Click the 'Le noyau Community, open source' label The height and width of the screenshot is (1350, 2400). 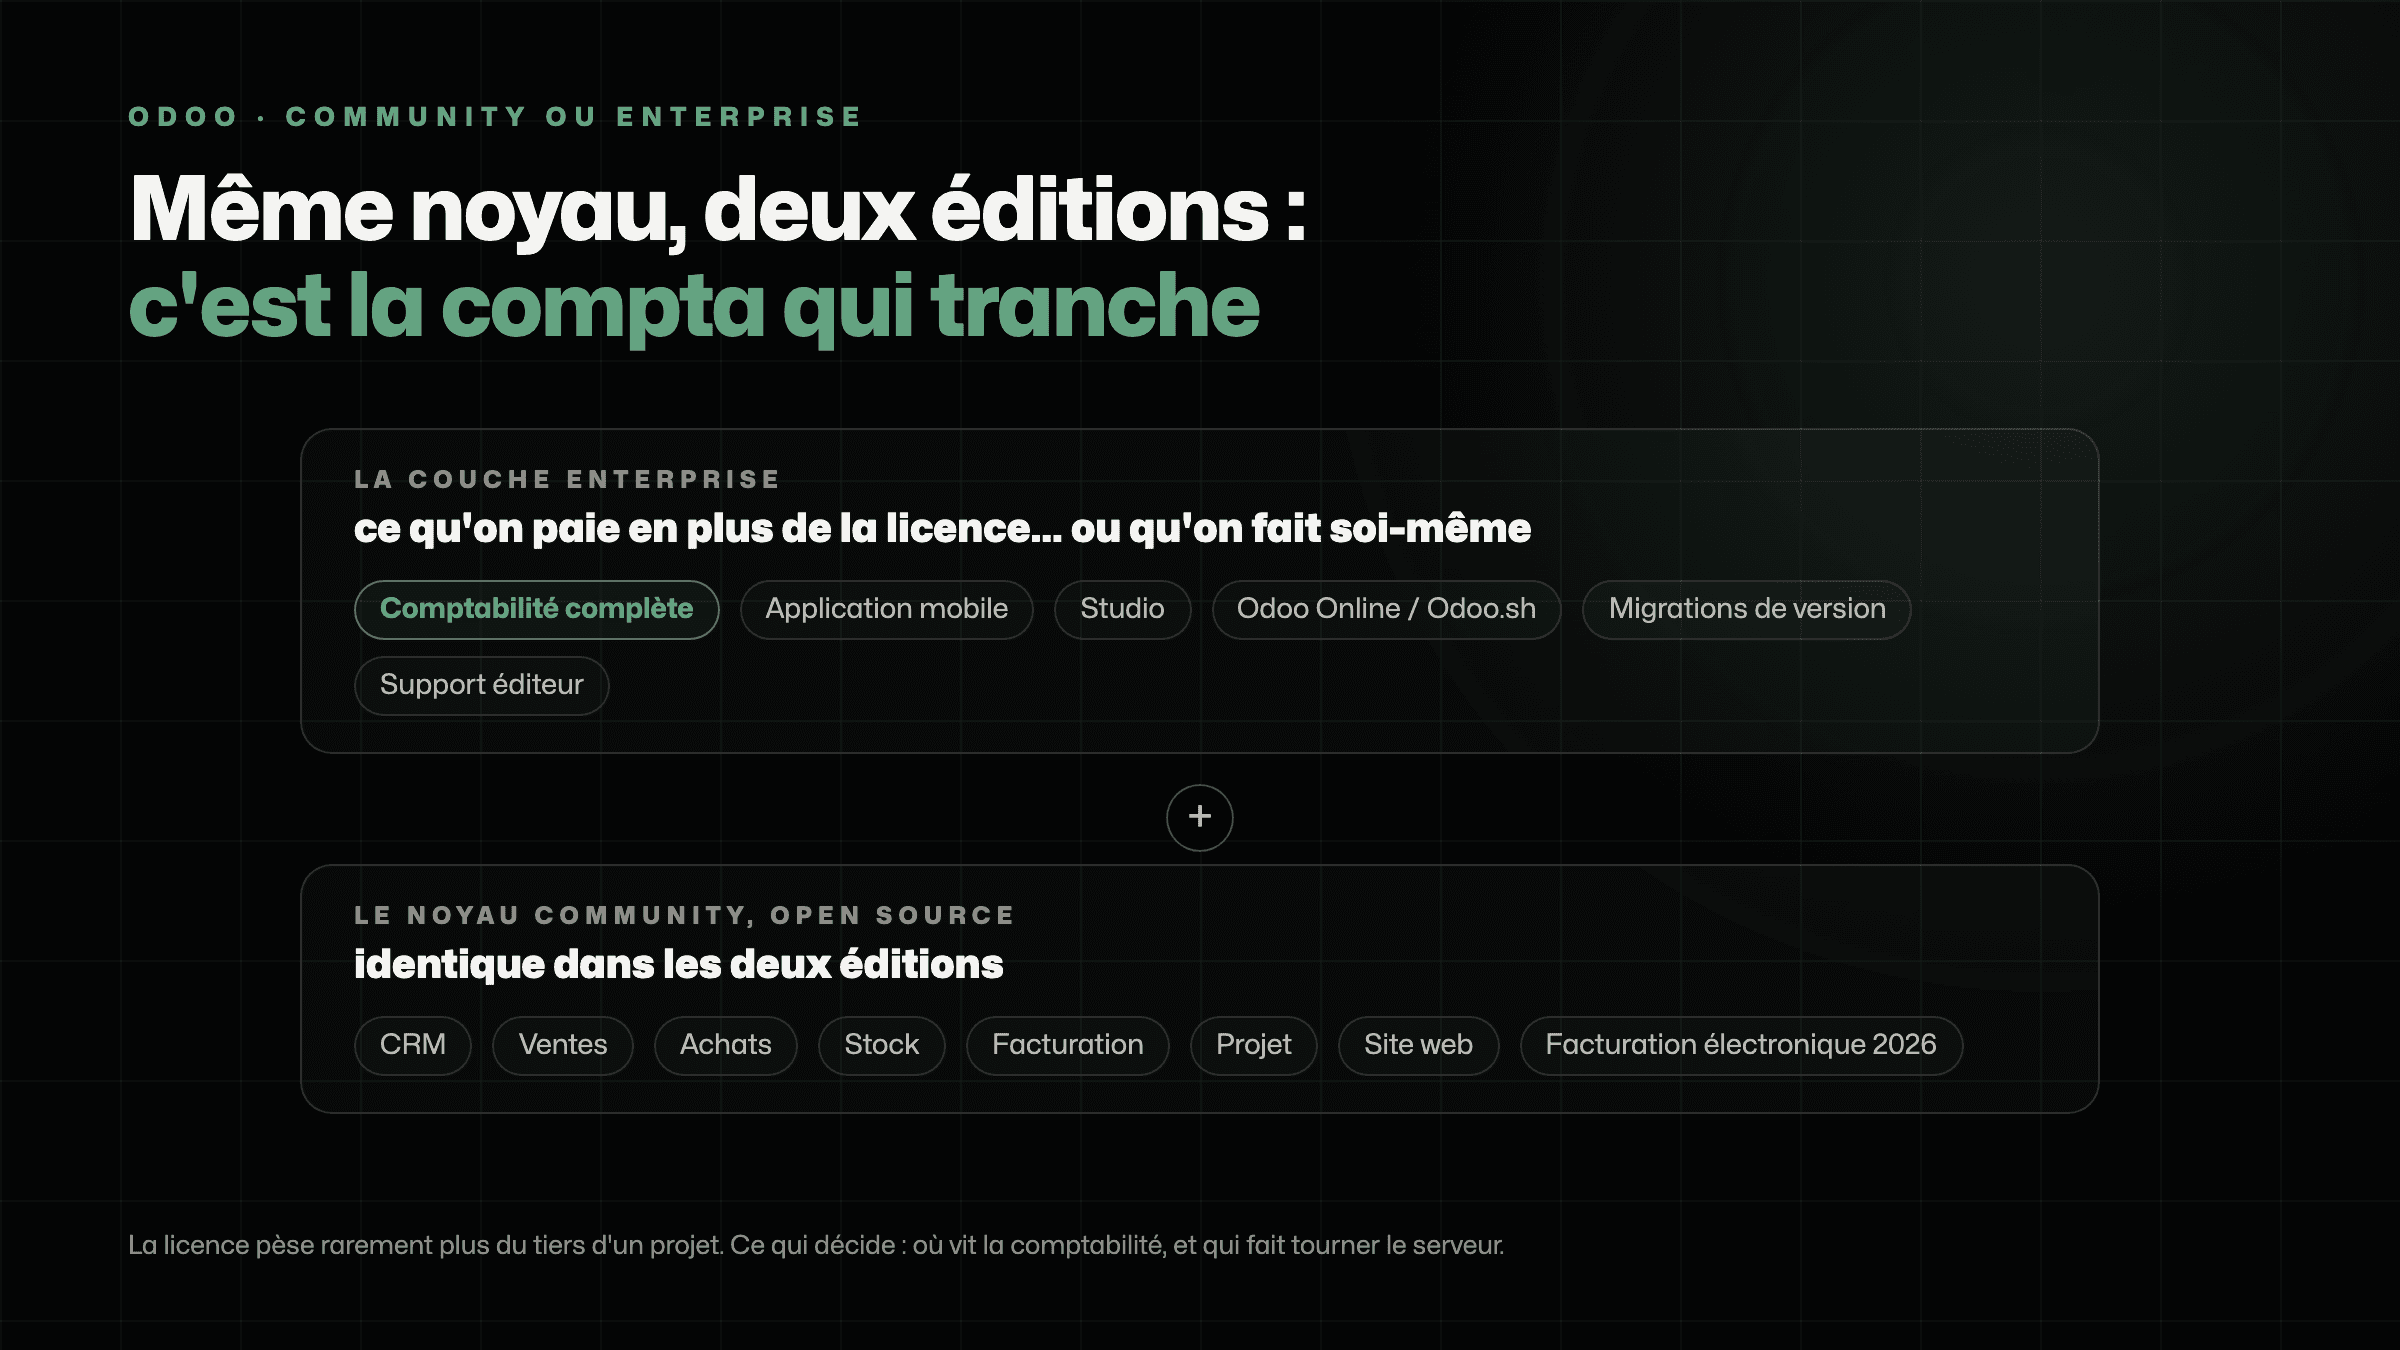coord(685,915)
